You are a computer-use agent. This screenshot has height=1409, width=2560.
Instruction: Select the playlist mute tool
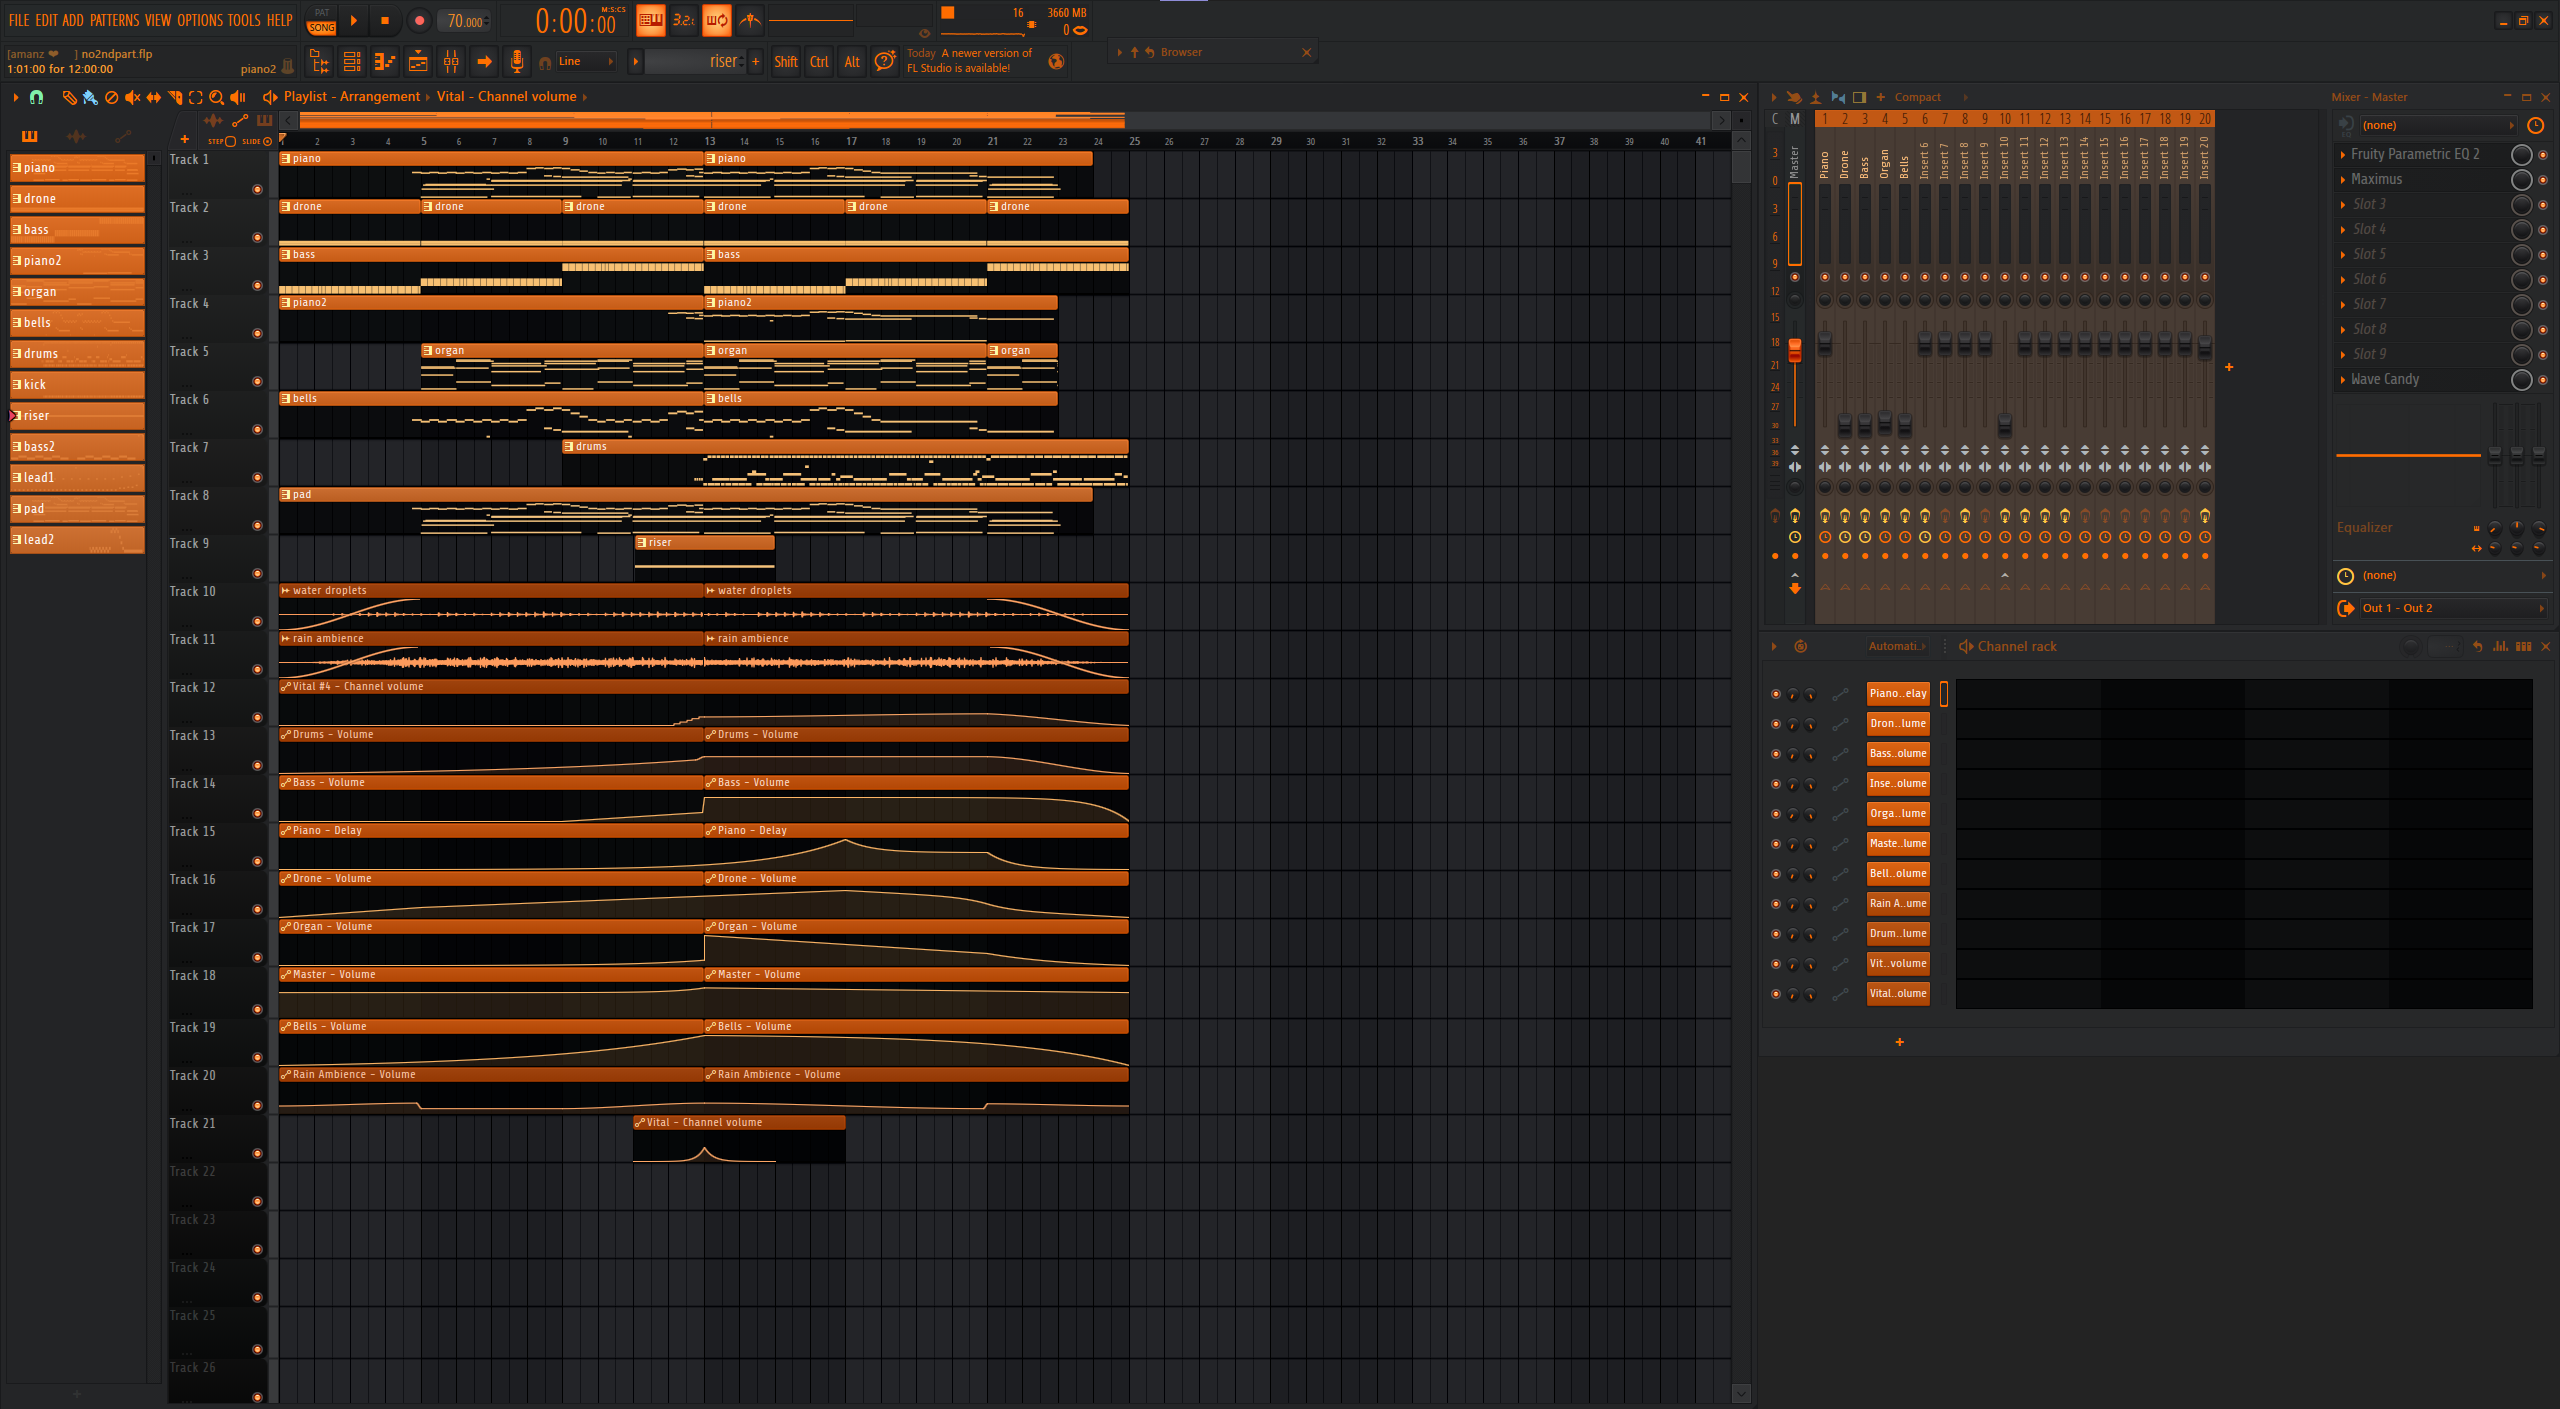coord(132,97)
